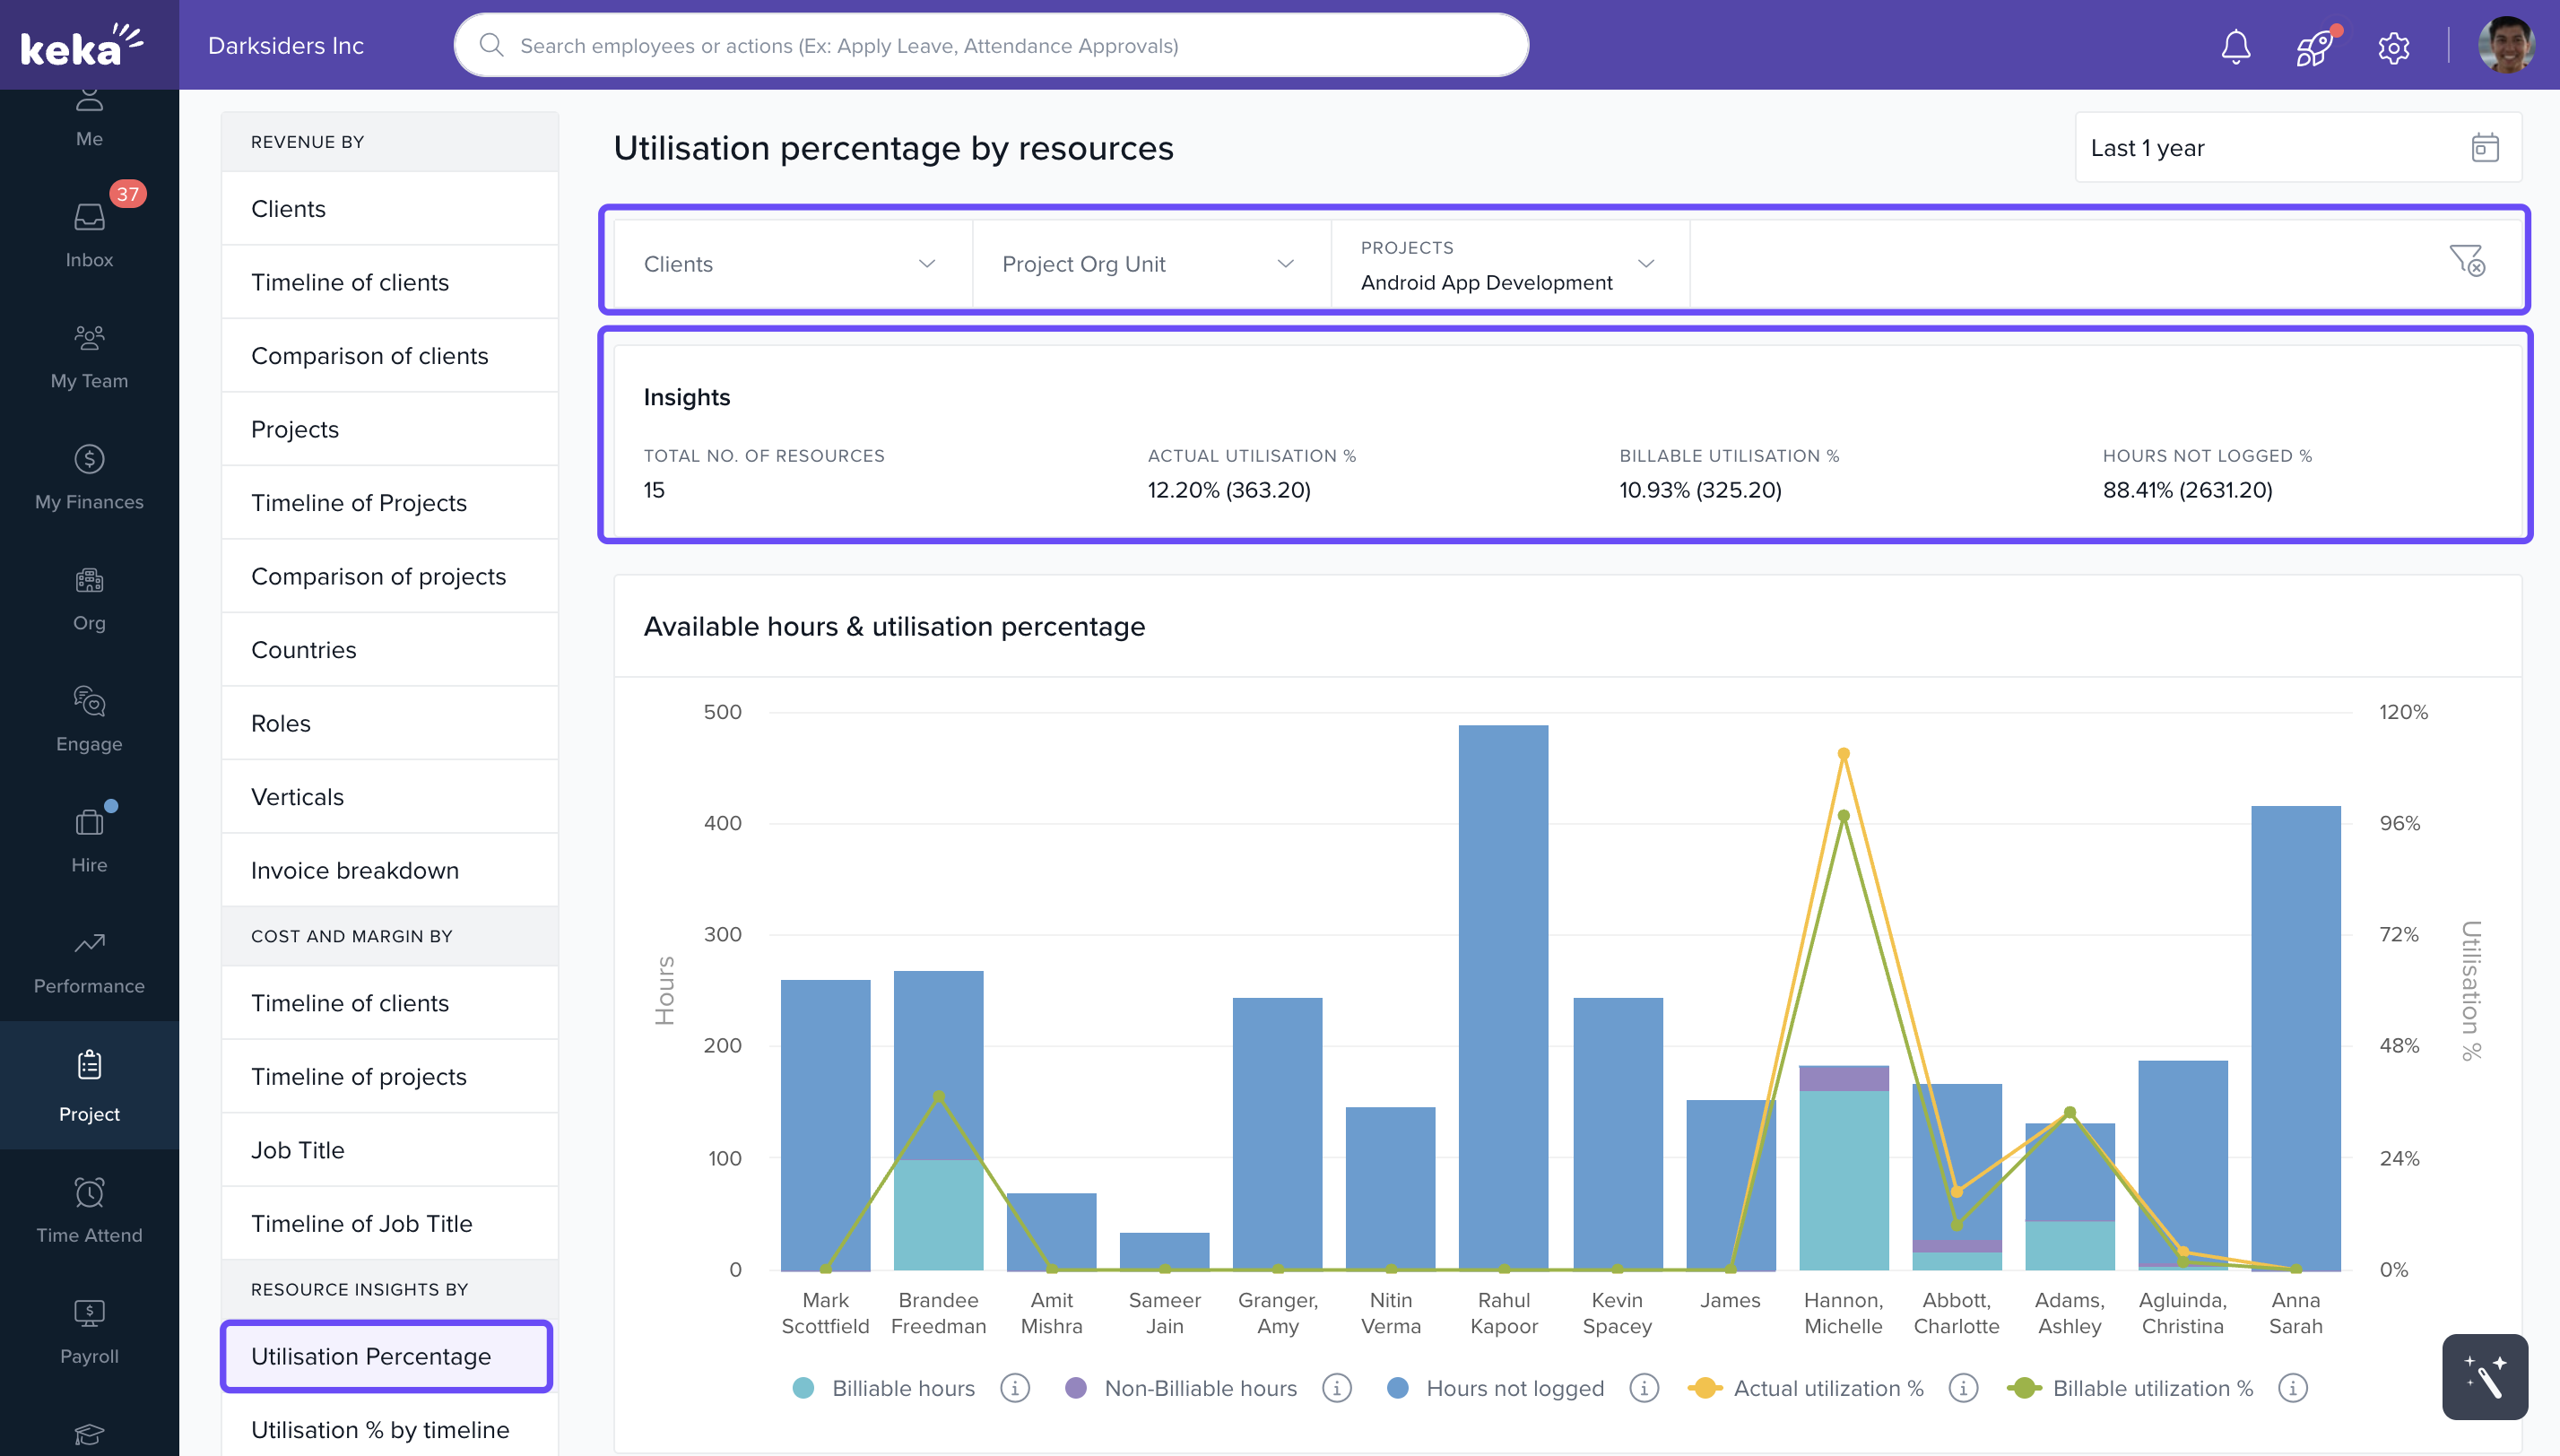Select Invoice breakdown report
2560x1456 pixels.
pyautogui.click(x=354, y=870)
